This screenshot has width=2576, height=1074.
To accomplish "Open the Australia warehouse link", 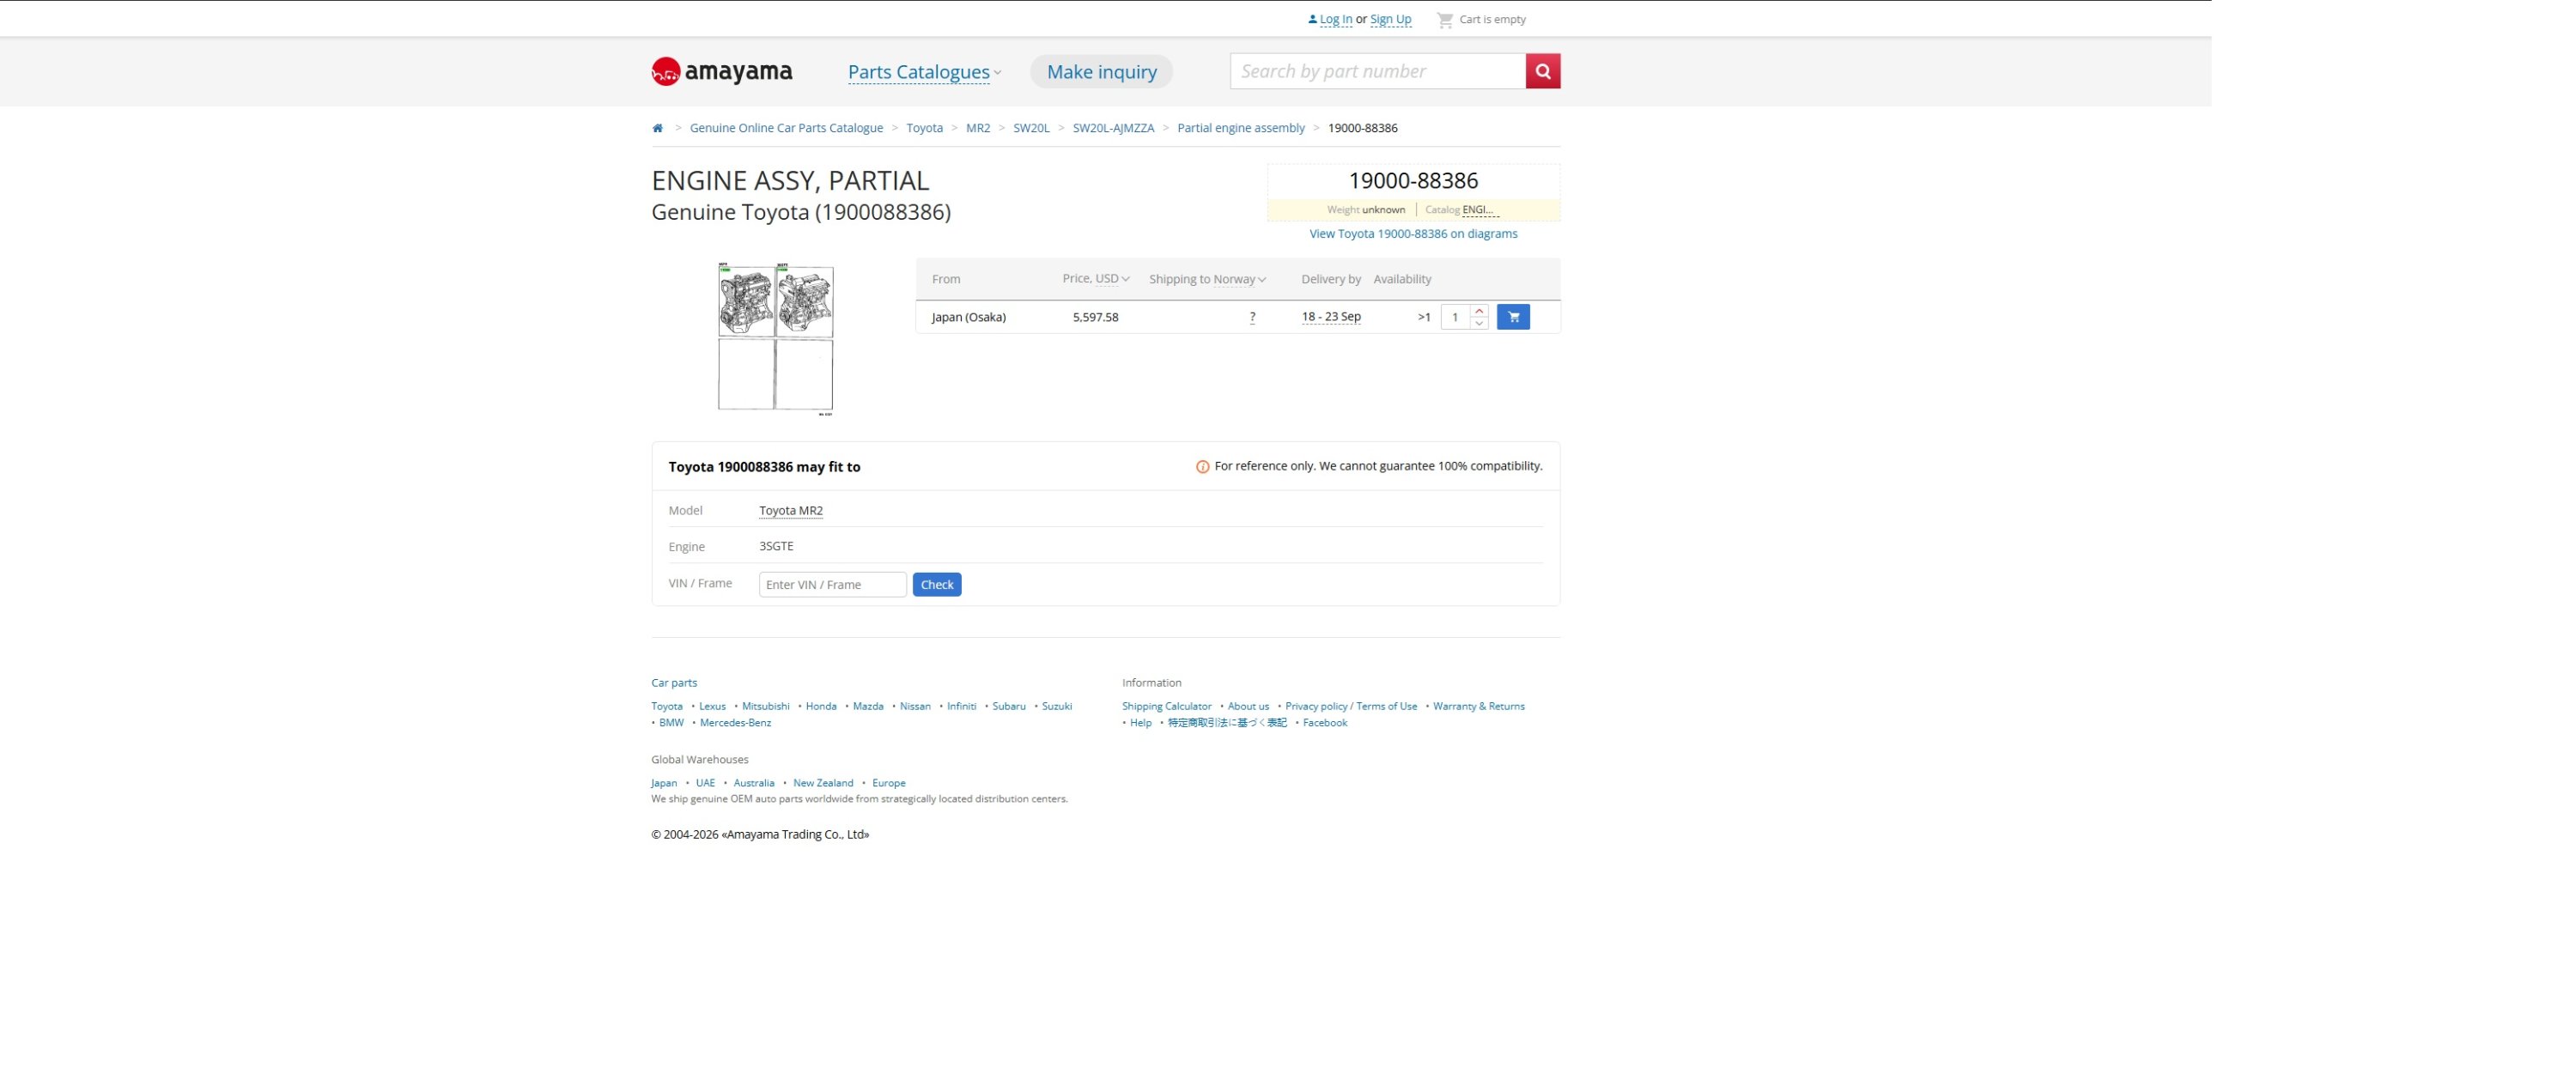I will pyautogui.click(x=754, y=783).
